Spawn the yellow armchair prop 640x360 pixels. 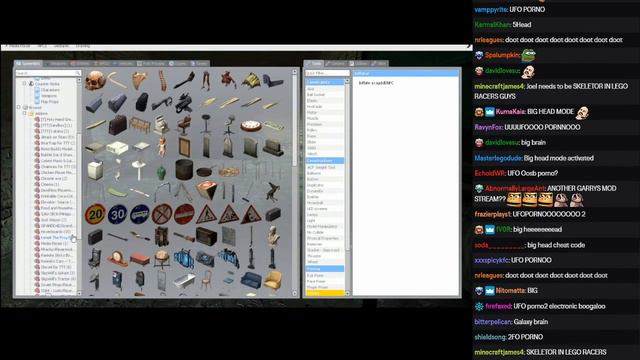coord(273,281)
